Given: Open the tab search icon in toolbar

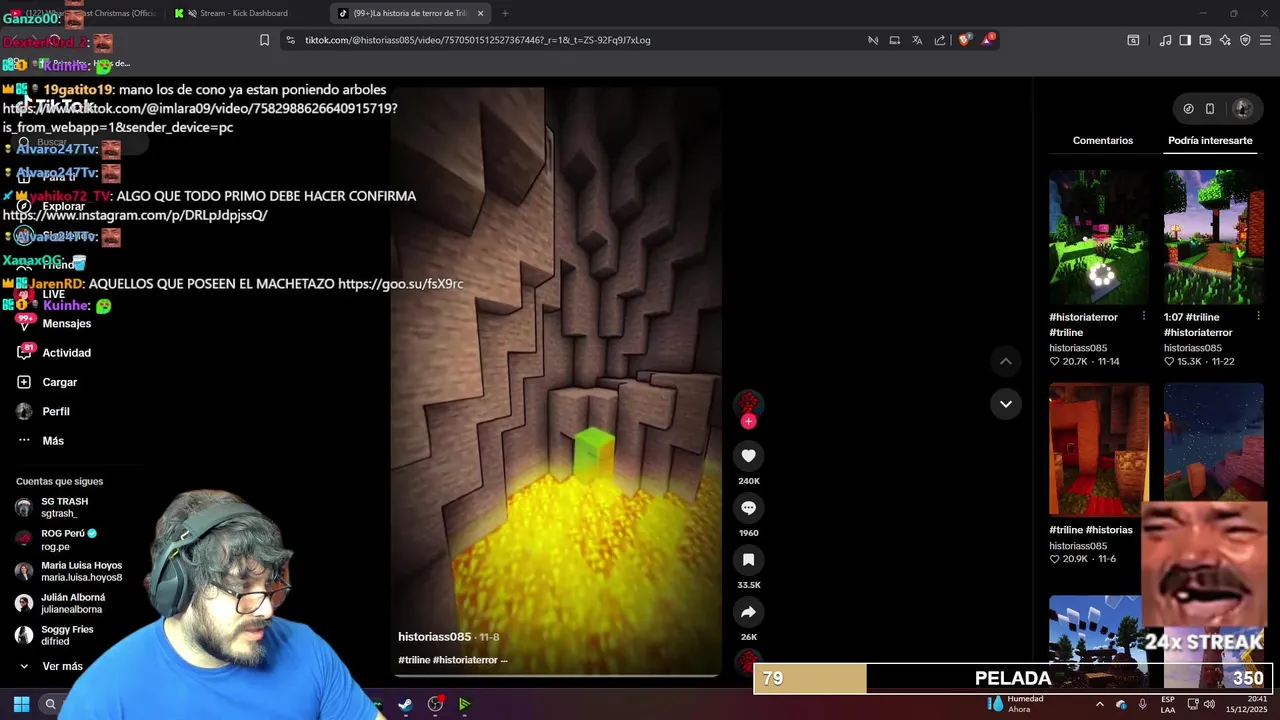Looking at the screenshot, I should pyautogui.click(x=1133, y=40).
